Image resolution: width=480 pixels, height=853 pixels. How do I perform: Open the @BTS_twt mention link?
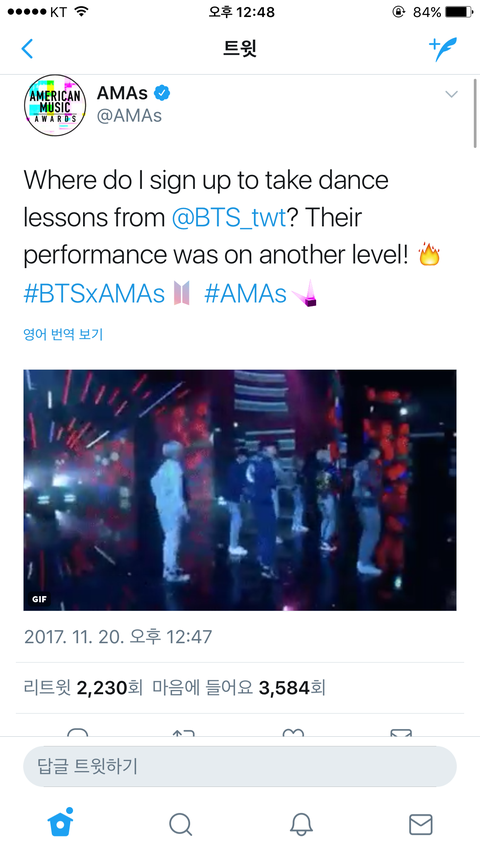pyautogui.click(x=229, y=218)
